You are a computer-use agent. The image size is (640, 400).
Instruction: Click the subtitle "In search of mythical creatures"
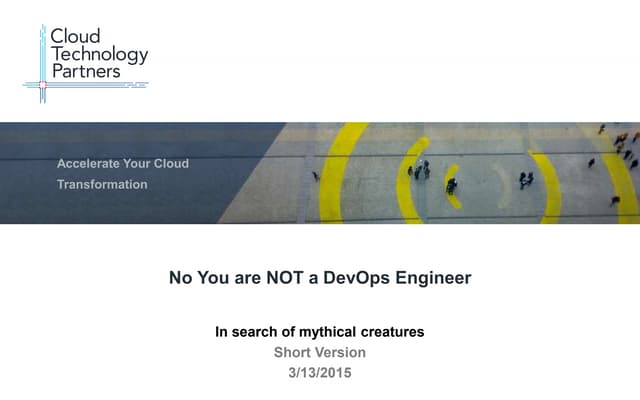[x=320, y=332]
